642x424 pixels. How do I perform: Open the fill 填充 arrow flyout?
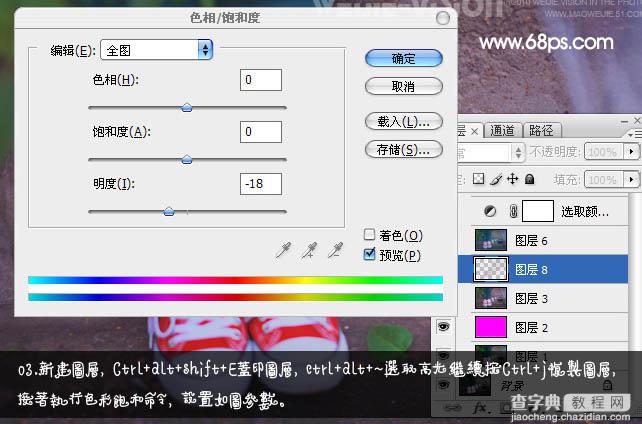pos(631,179)
